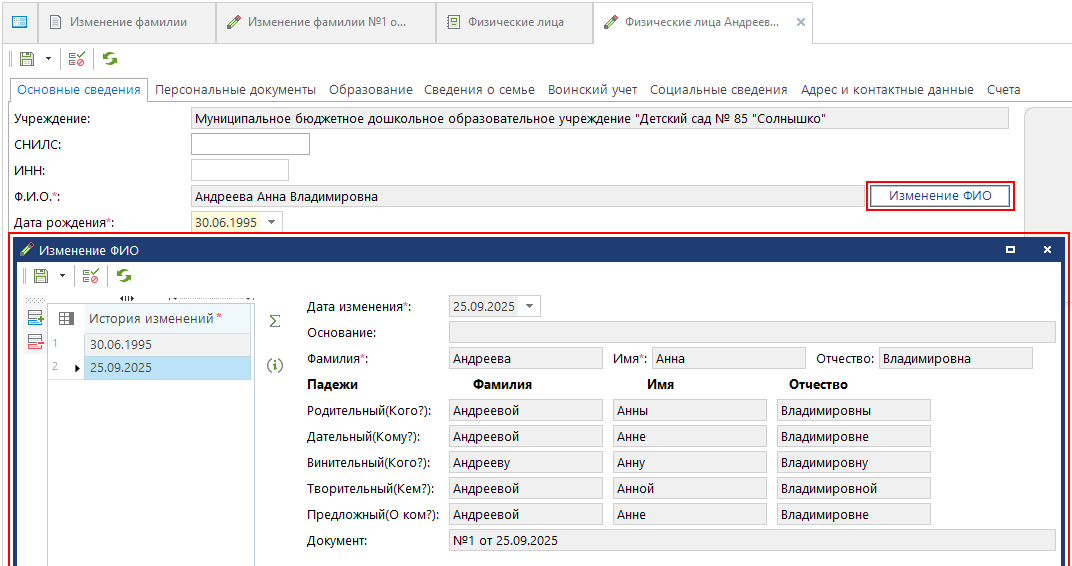The width and height of the screenshot is (1072, 566).
Task: Click the validation checklist icon in main toolbar
Action: click(x=76, y=59)
